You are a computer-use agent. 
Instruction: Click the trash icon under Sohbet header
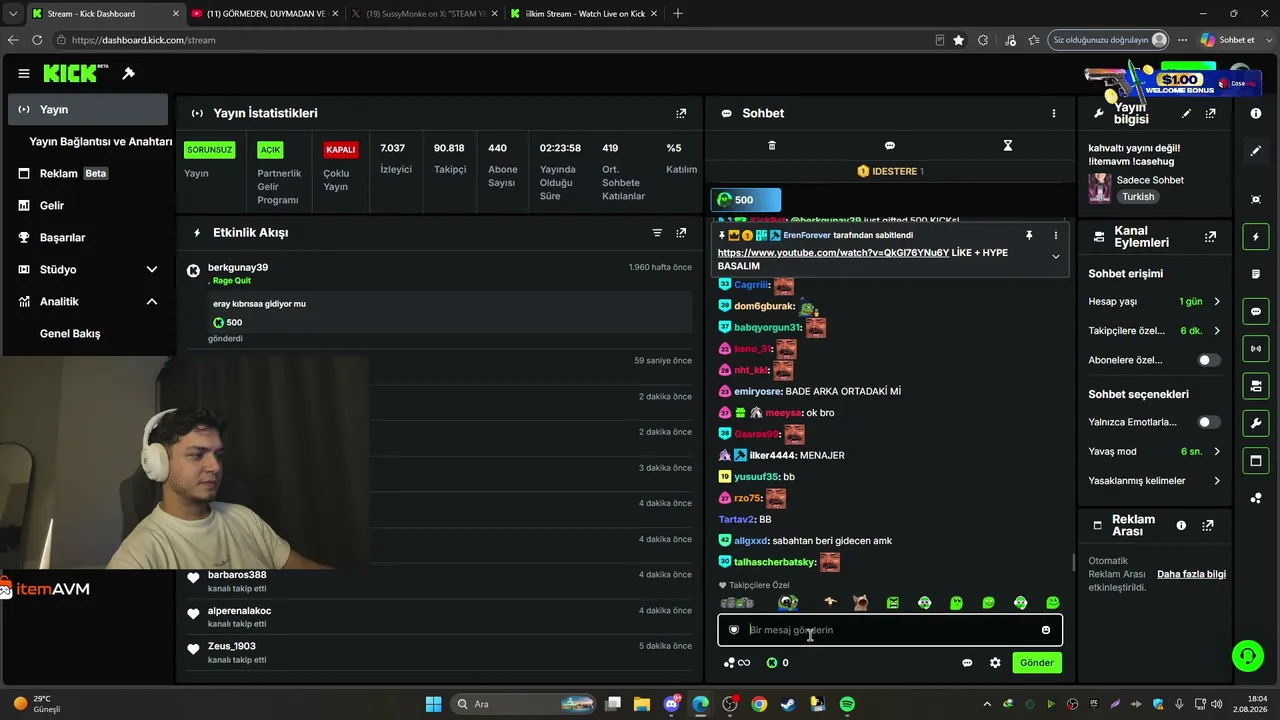point(772,145)
